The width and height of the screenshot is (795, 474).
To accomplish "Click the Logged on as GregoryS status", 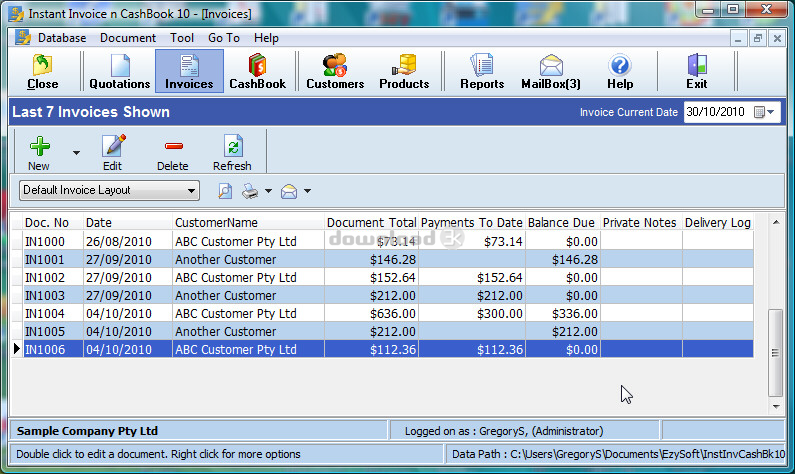I will point(504,431).
